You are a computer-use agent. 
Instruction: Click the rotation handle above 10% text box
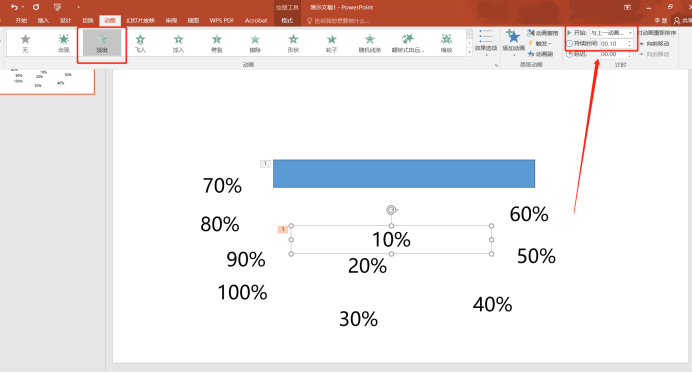click(x=391, y=210)
